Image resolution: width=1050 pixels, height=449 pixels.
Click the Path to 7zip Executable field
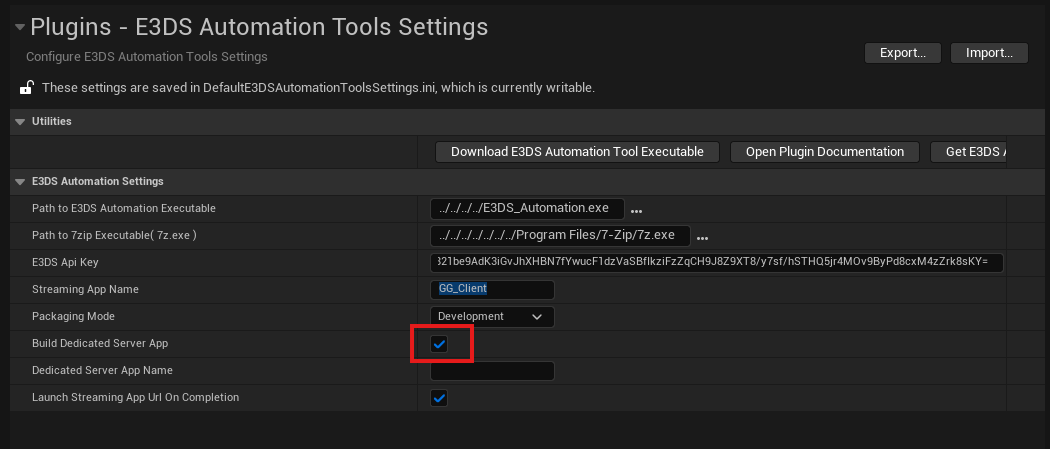click(560, 236)
